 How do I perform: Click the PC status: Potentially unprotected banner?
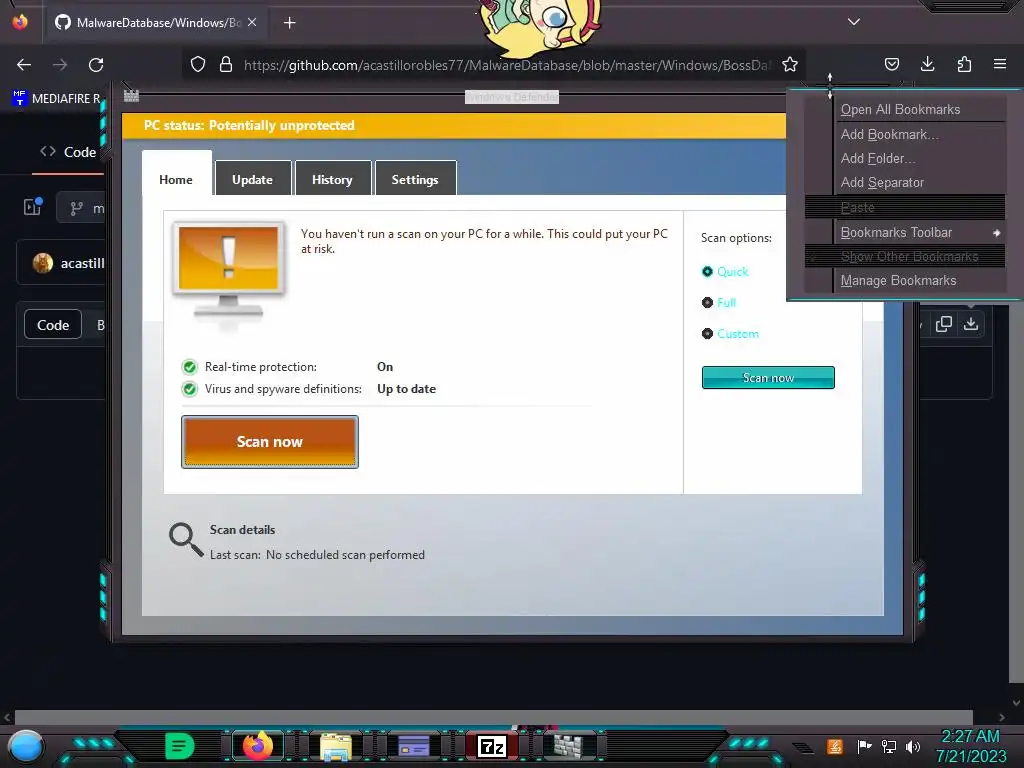[454, 125]
